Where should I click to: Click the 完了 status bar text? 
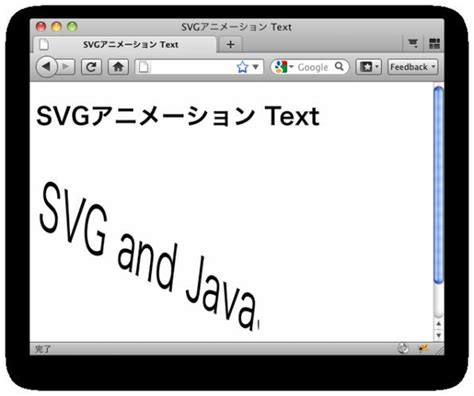pyautogui.click(x=43, y=349)
